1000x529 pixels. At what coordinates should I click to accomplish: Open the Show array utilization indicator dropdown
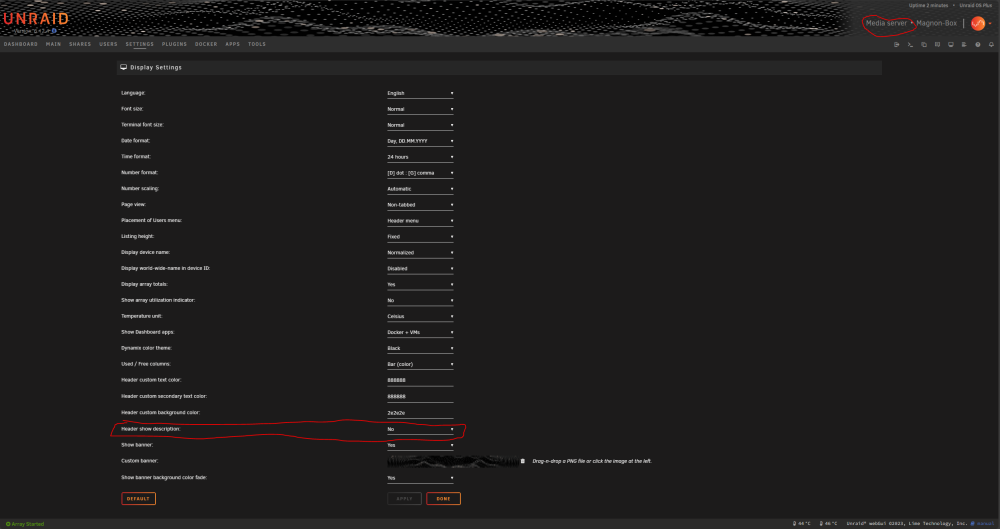(420, 301)
